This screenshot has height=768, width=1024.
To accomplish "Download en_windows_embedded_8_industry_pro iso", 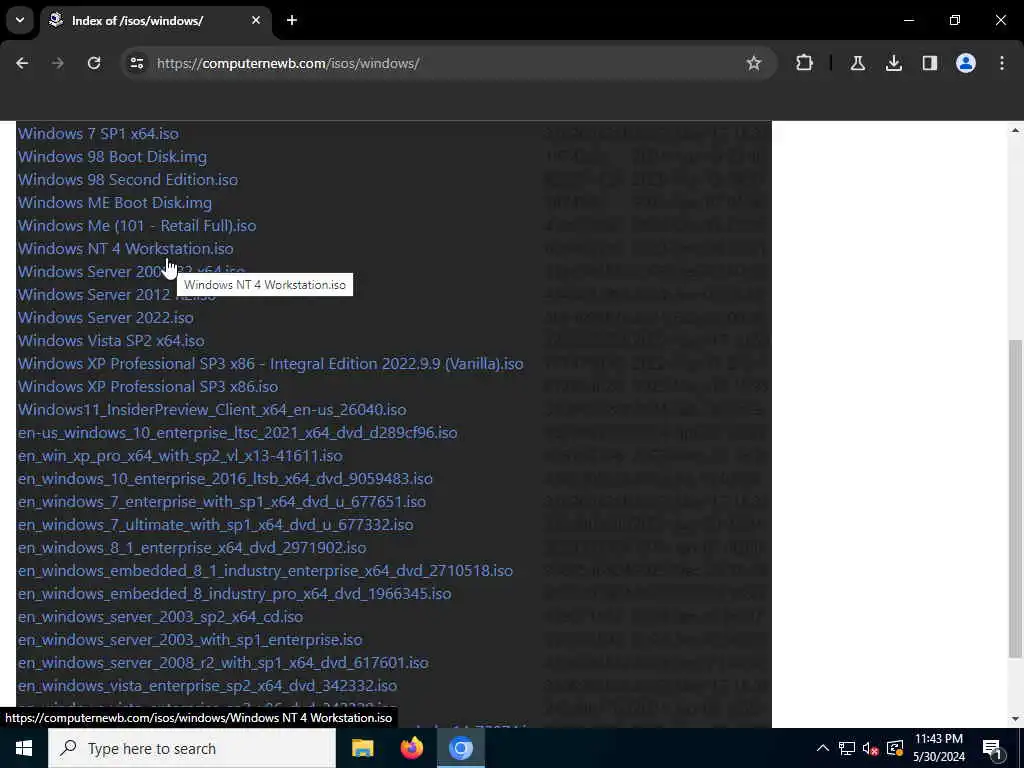I will click(x=234, y=593).
